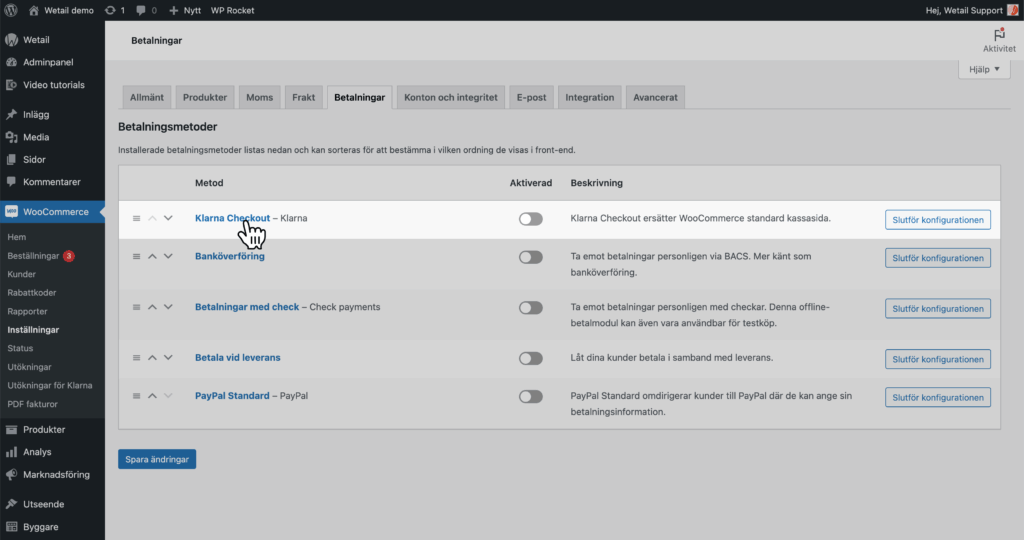Enable the Klarna Checkout payment toggle
Screen dimensions: 1024x540
(530, 219)
